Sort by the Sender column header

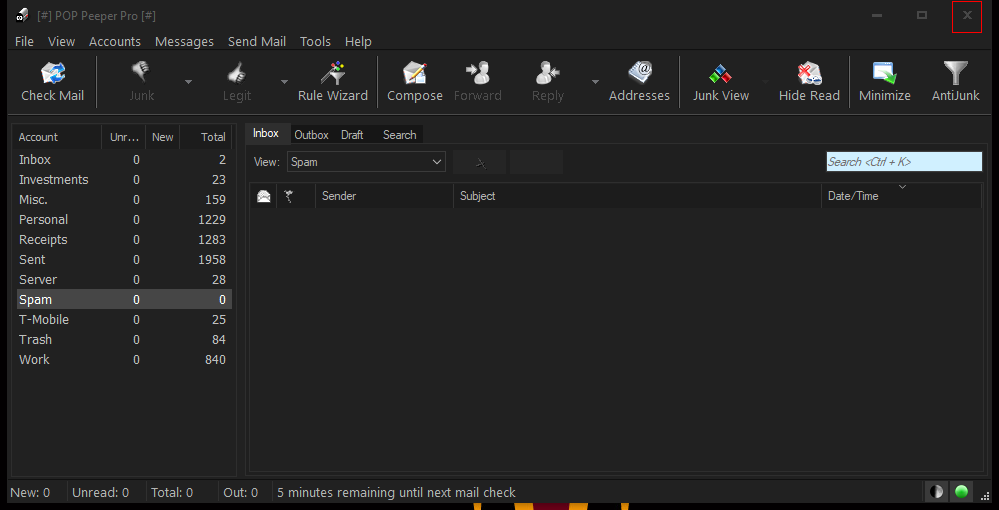(x=384, y=196)
